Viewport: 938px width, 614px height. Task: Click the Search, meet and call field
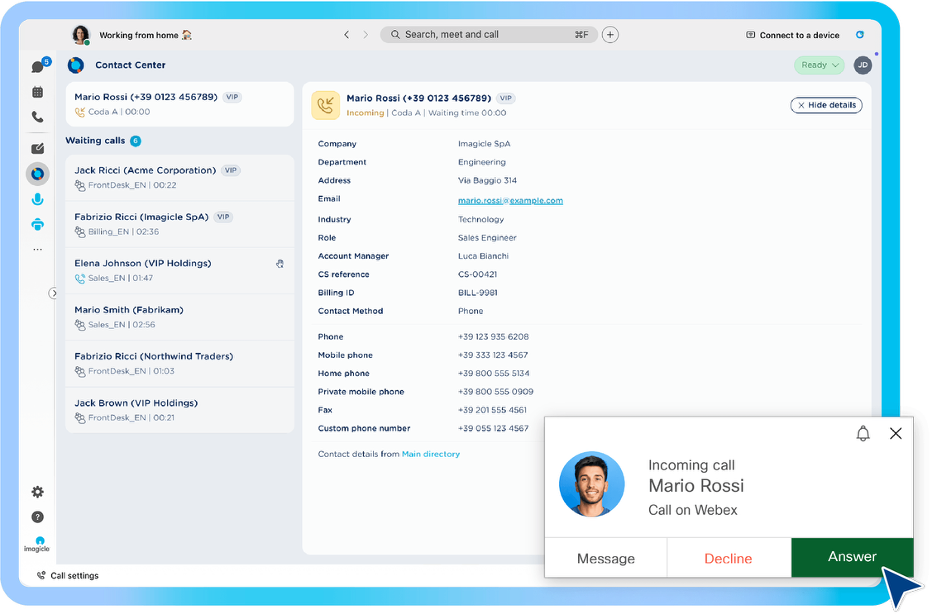click(x=489, y=35)
